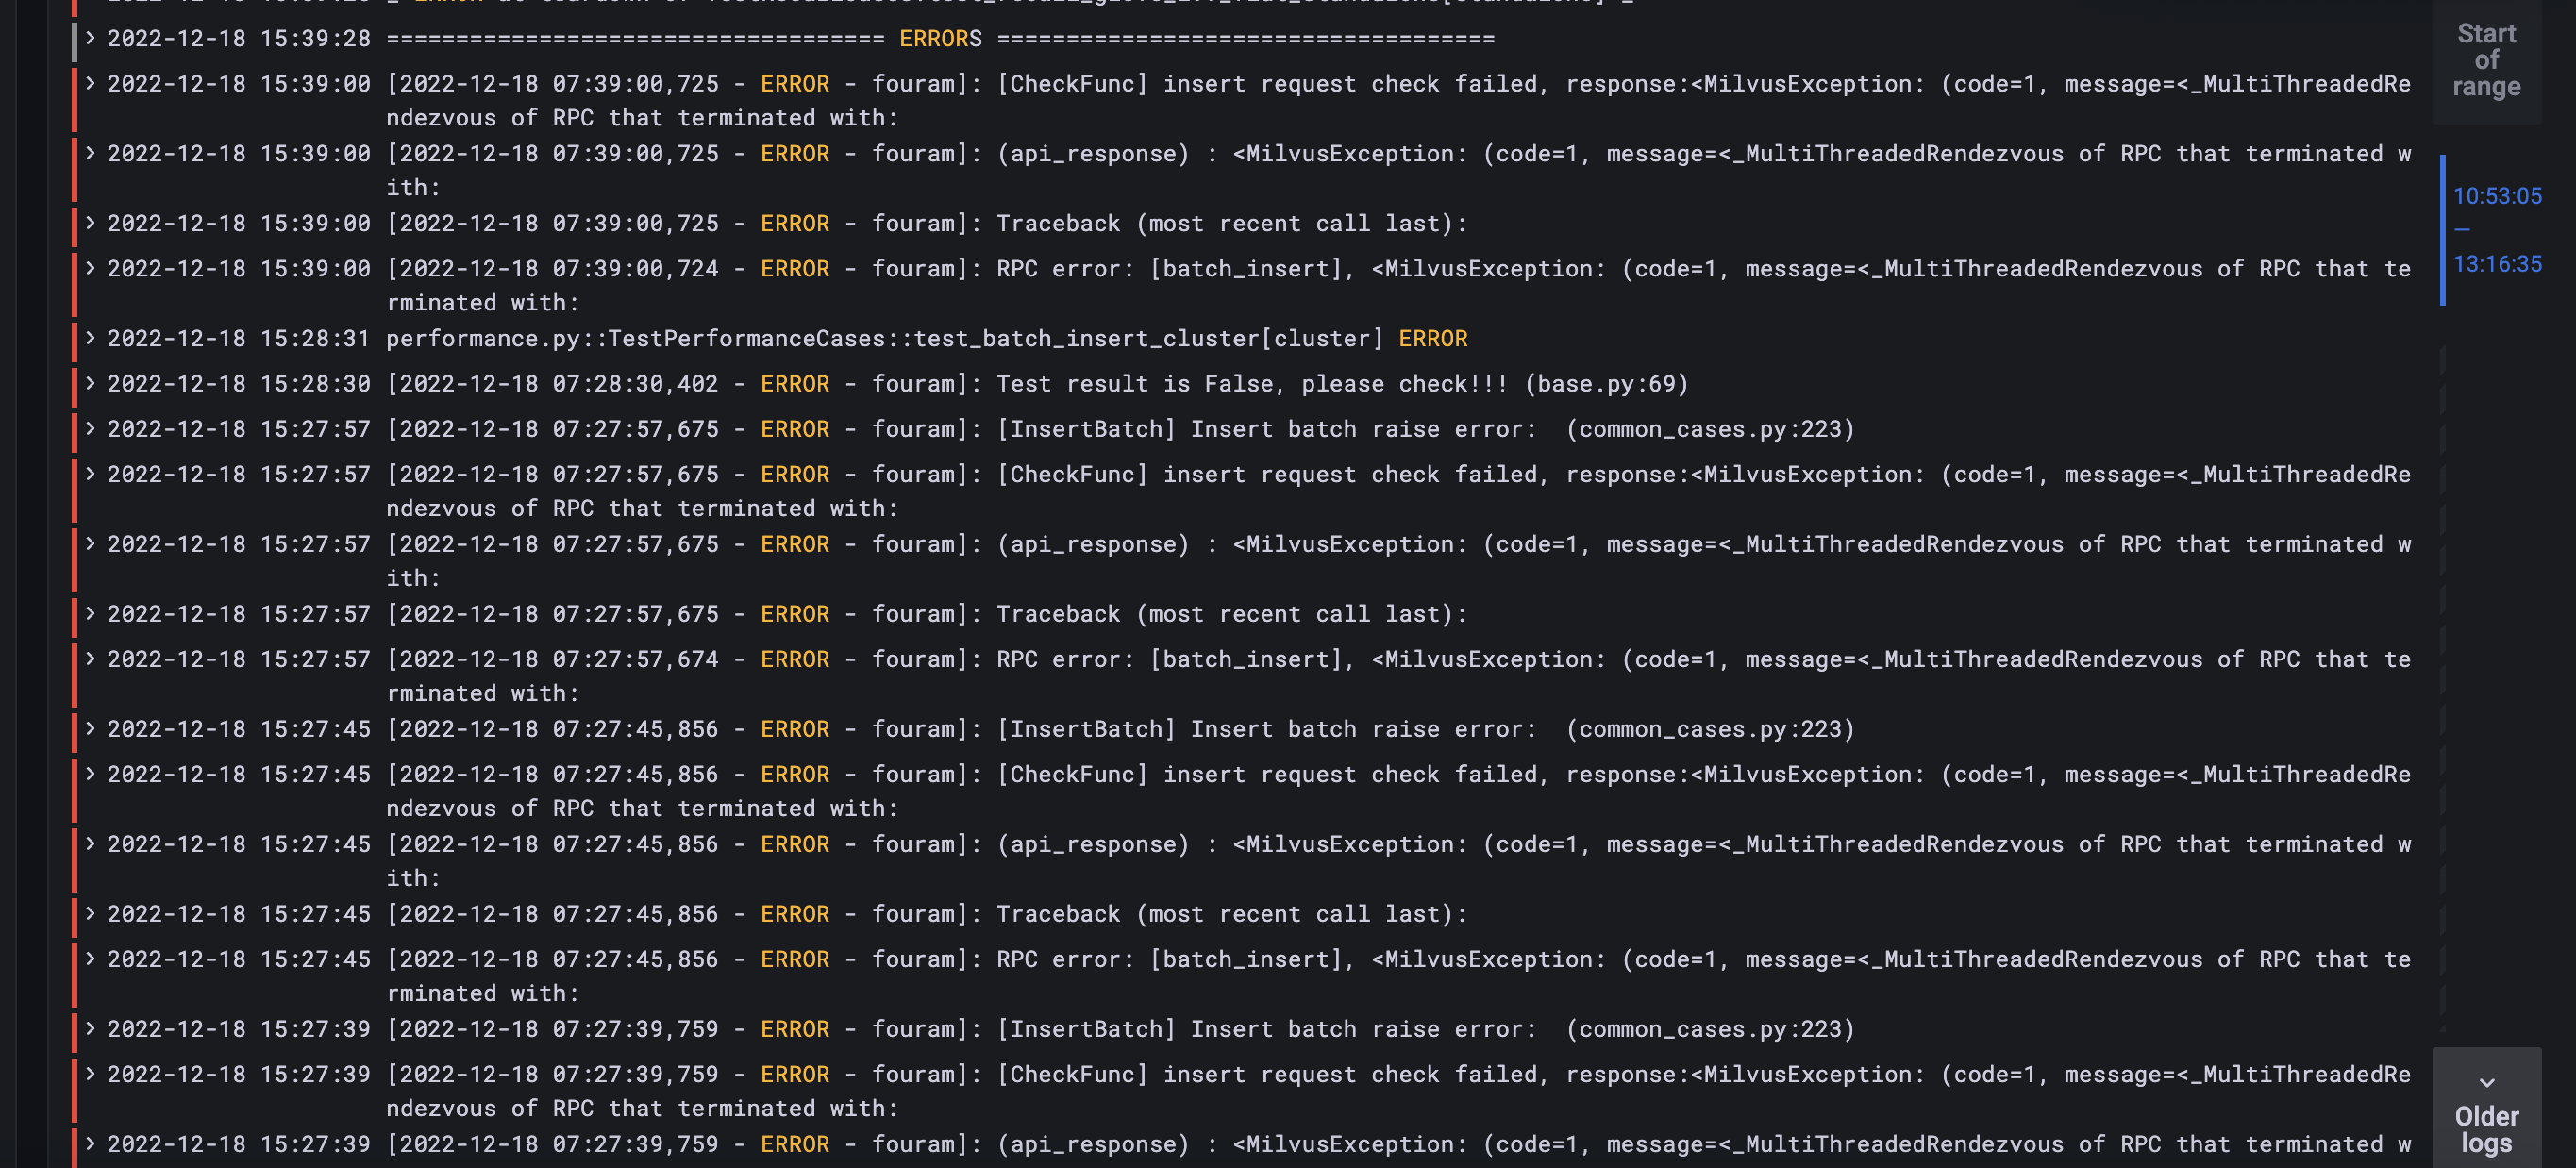Viewport: 2576px width, 1168px height.
Task: Expand the bottom 15:27:39 api_response log entry
Action: pyautogui.click(x=90, y=1144)
